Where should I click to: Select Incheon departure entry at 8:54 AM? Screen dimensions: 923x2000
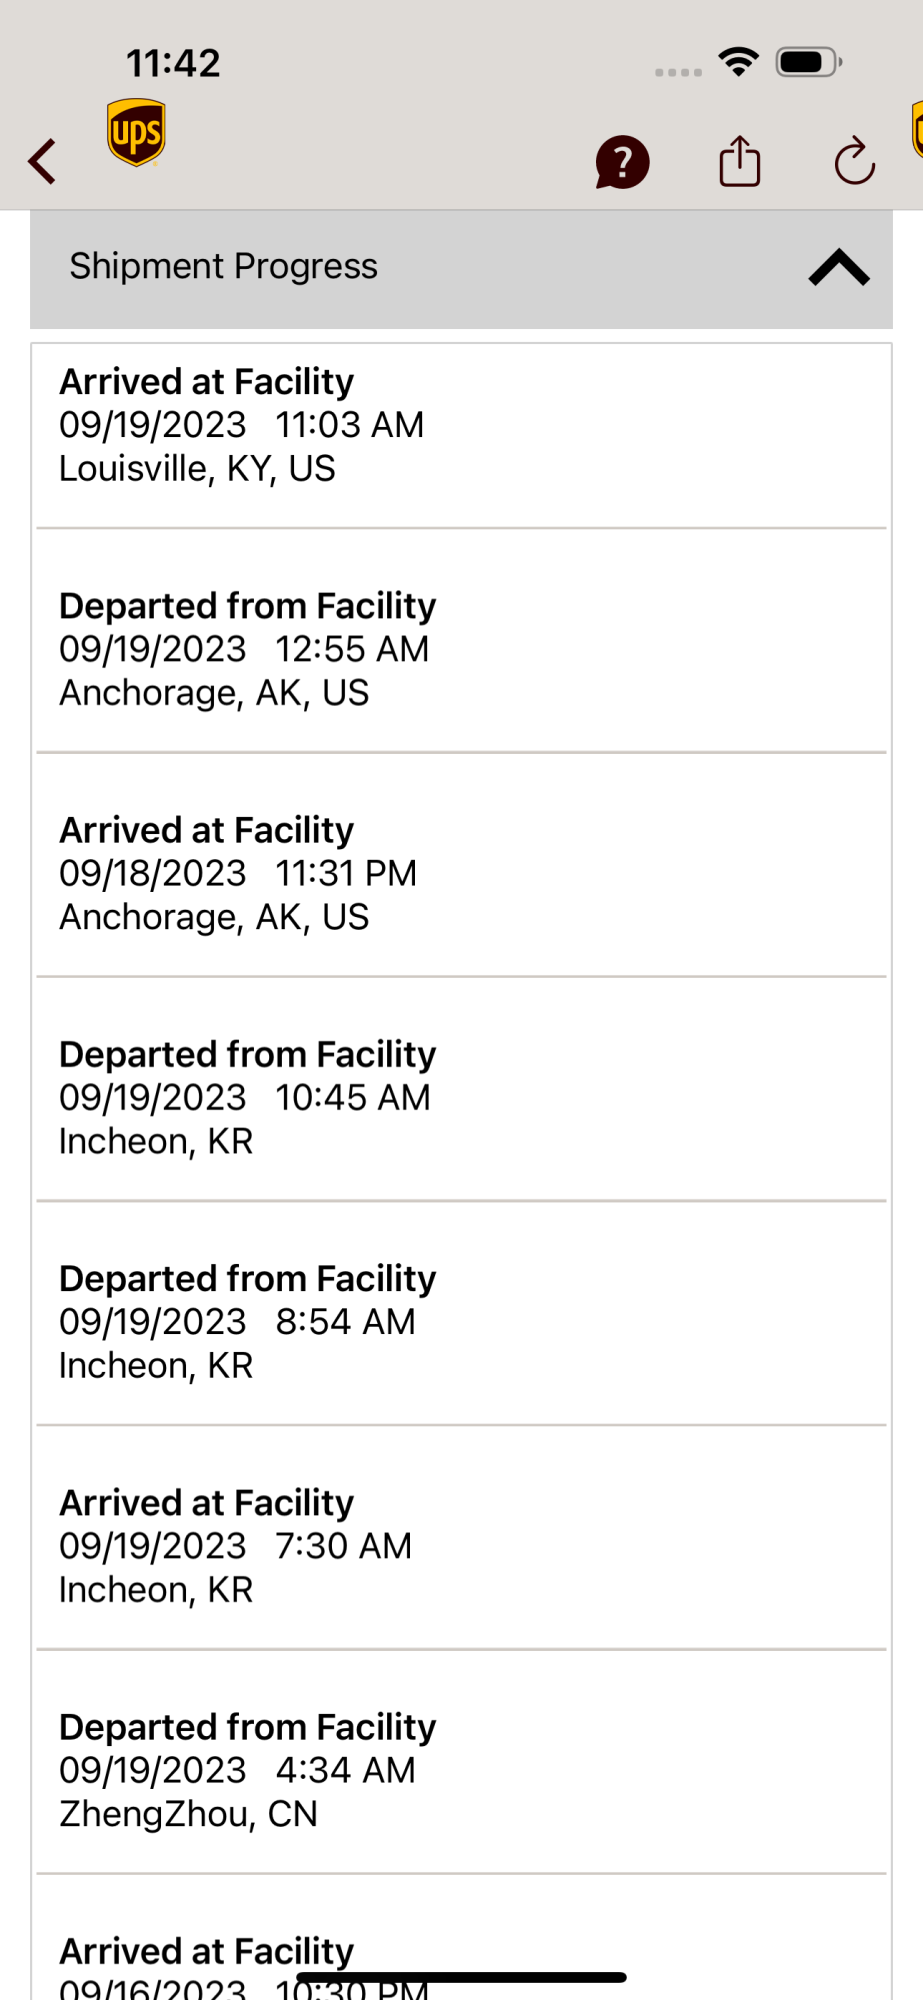(460, 1321)
